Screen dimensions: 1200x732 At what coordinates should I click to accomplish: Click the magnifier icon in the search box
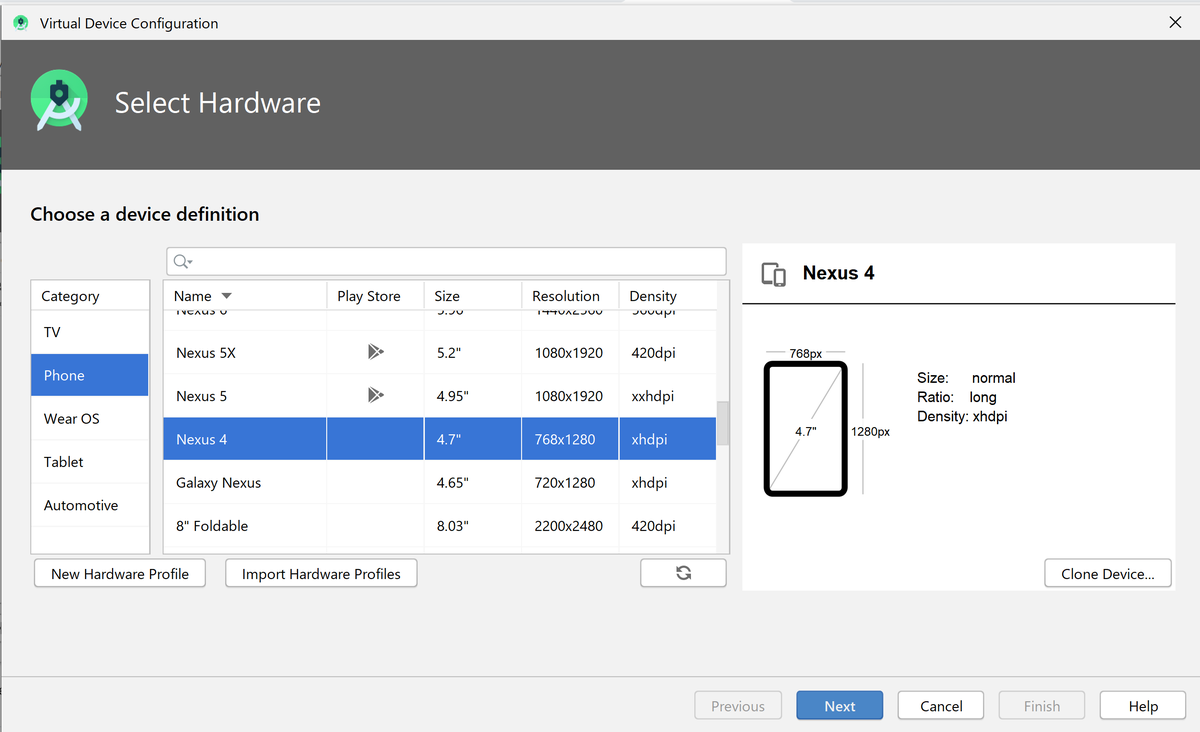coord(180,260)
